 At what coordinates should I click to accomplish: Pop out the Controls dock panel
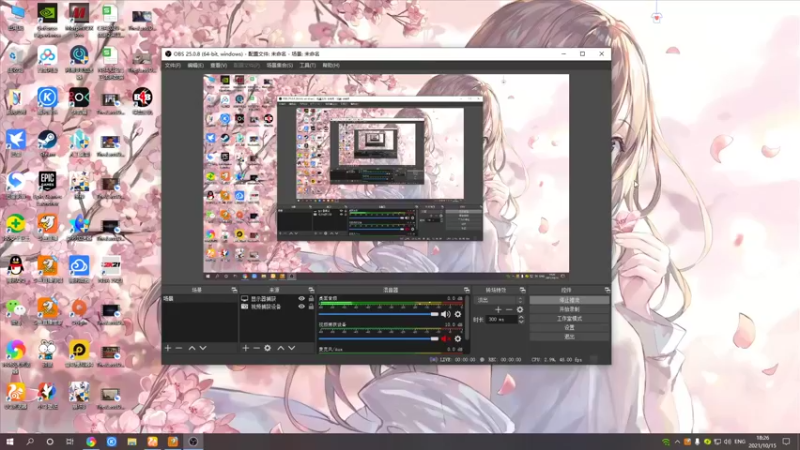coord(607,290)
